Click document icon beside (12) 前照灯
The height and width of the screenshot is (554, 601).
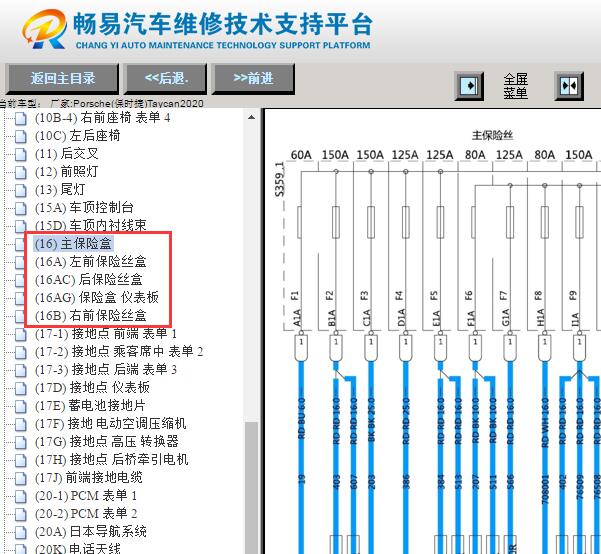tap(21, 173)
